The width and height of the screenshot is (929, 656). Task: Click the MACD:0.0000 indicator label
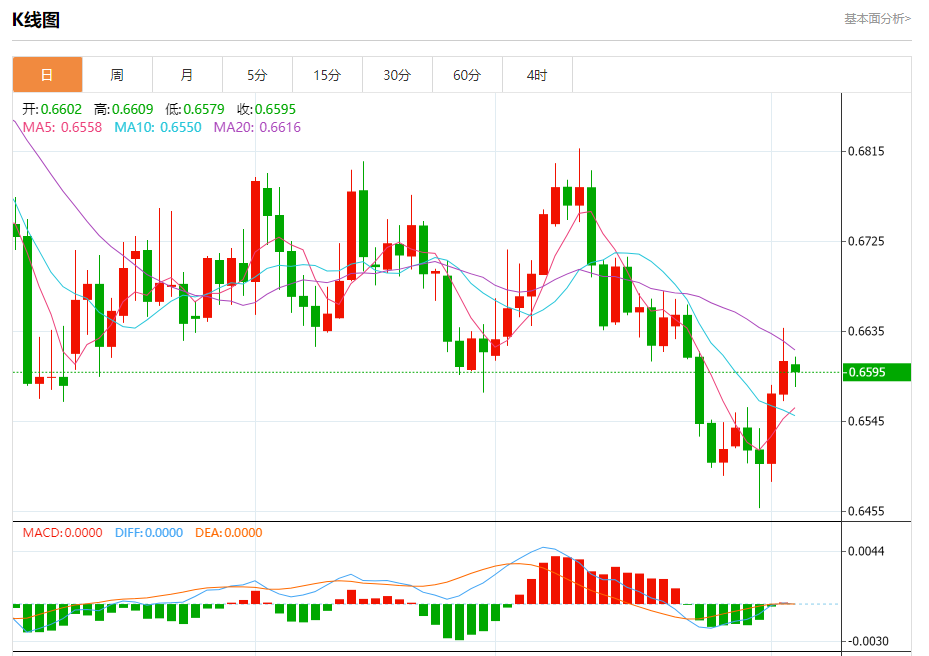(x=62, y=533)
